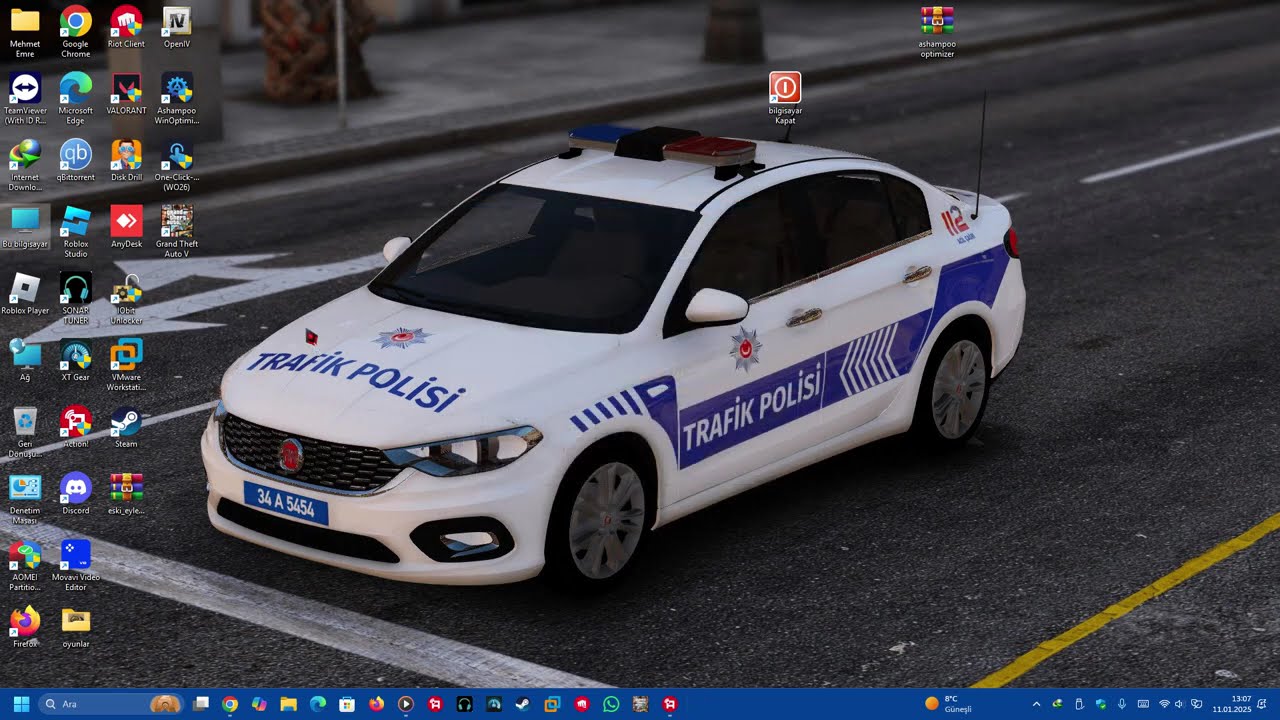
Task: Open the notifications bell icon
Action: click(1262, 704)
